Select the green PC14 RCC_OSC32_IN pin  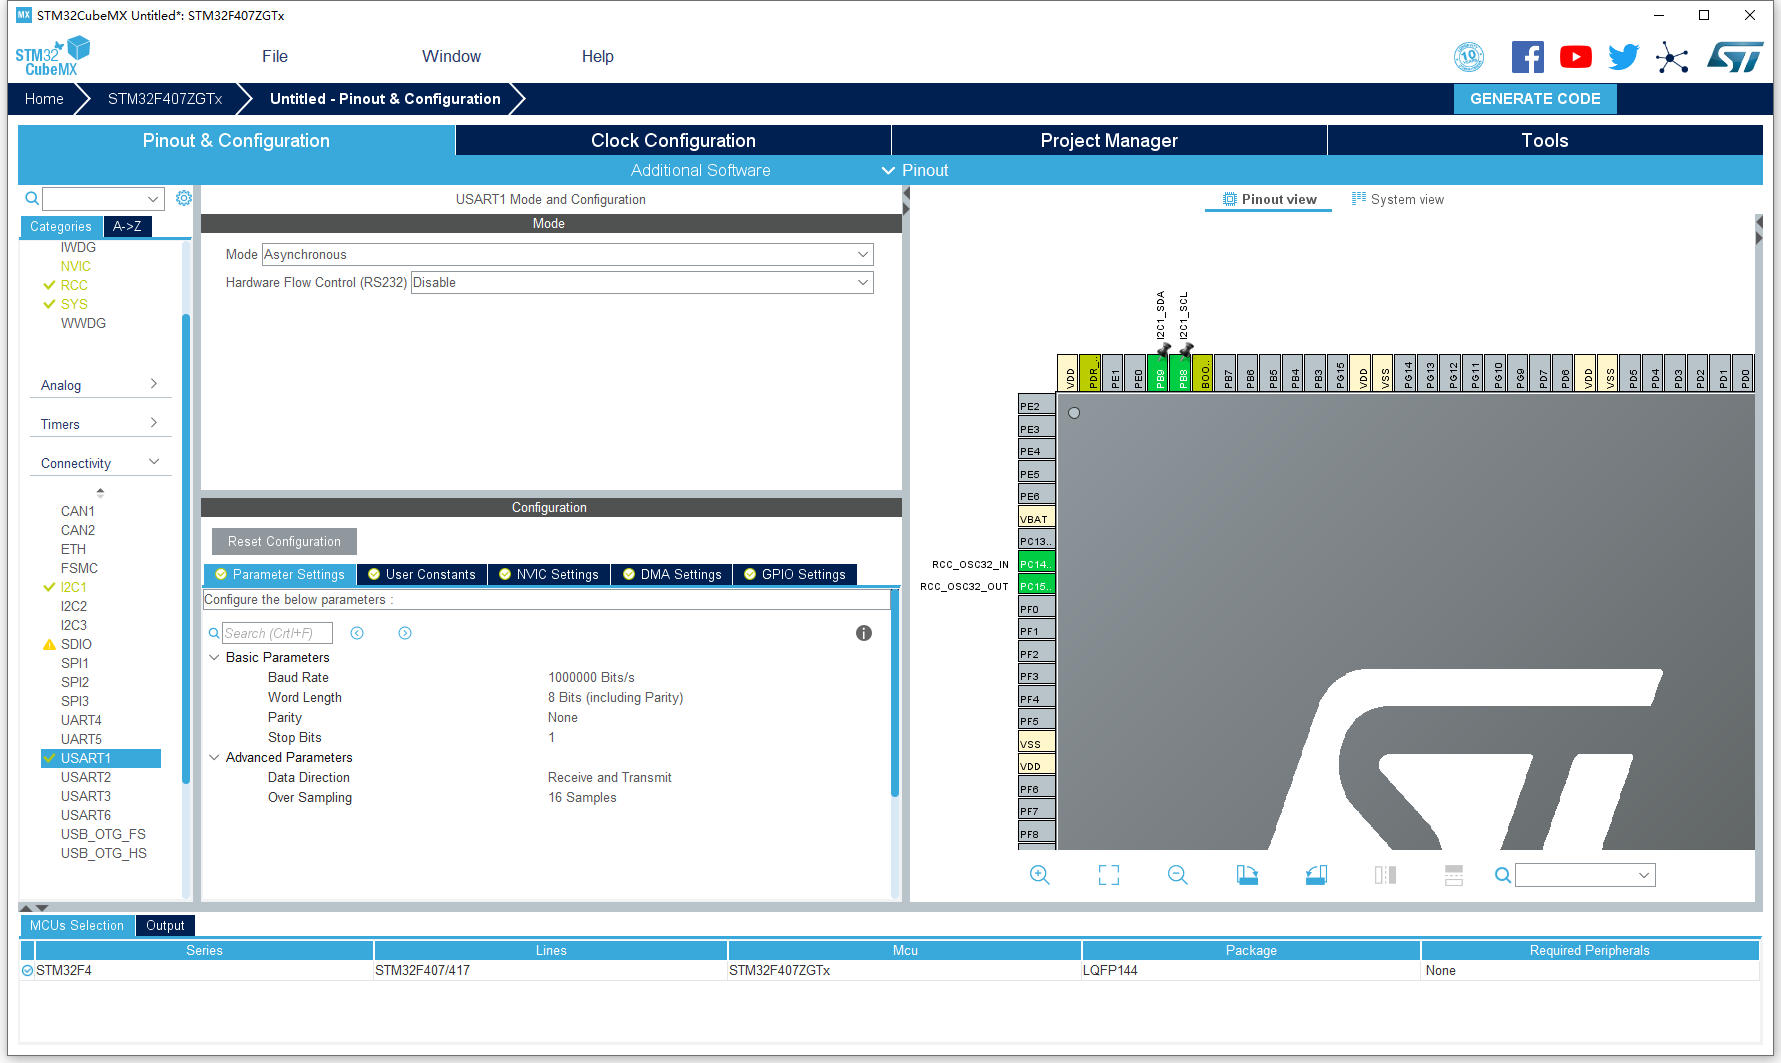tap(1036, 563)
